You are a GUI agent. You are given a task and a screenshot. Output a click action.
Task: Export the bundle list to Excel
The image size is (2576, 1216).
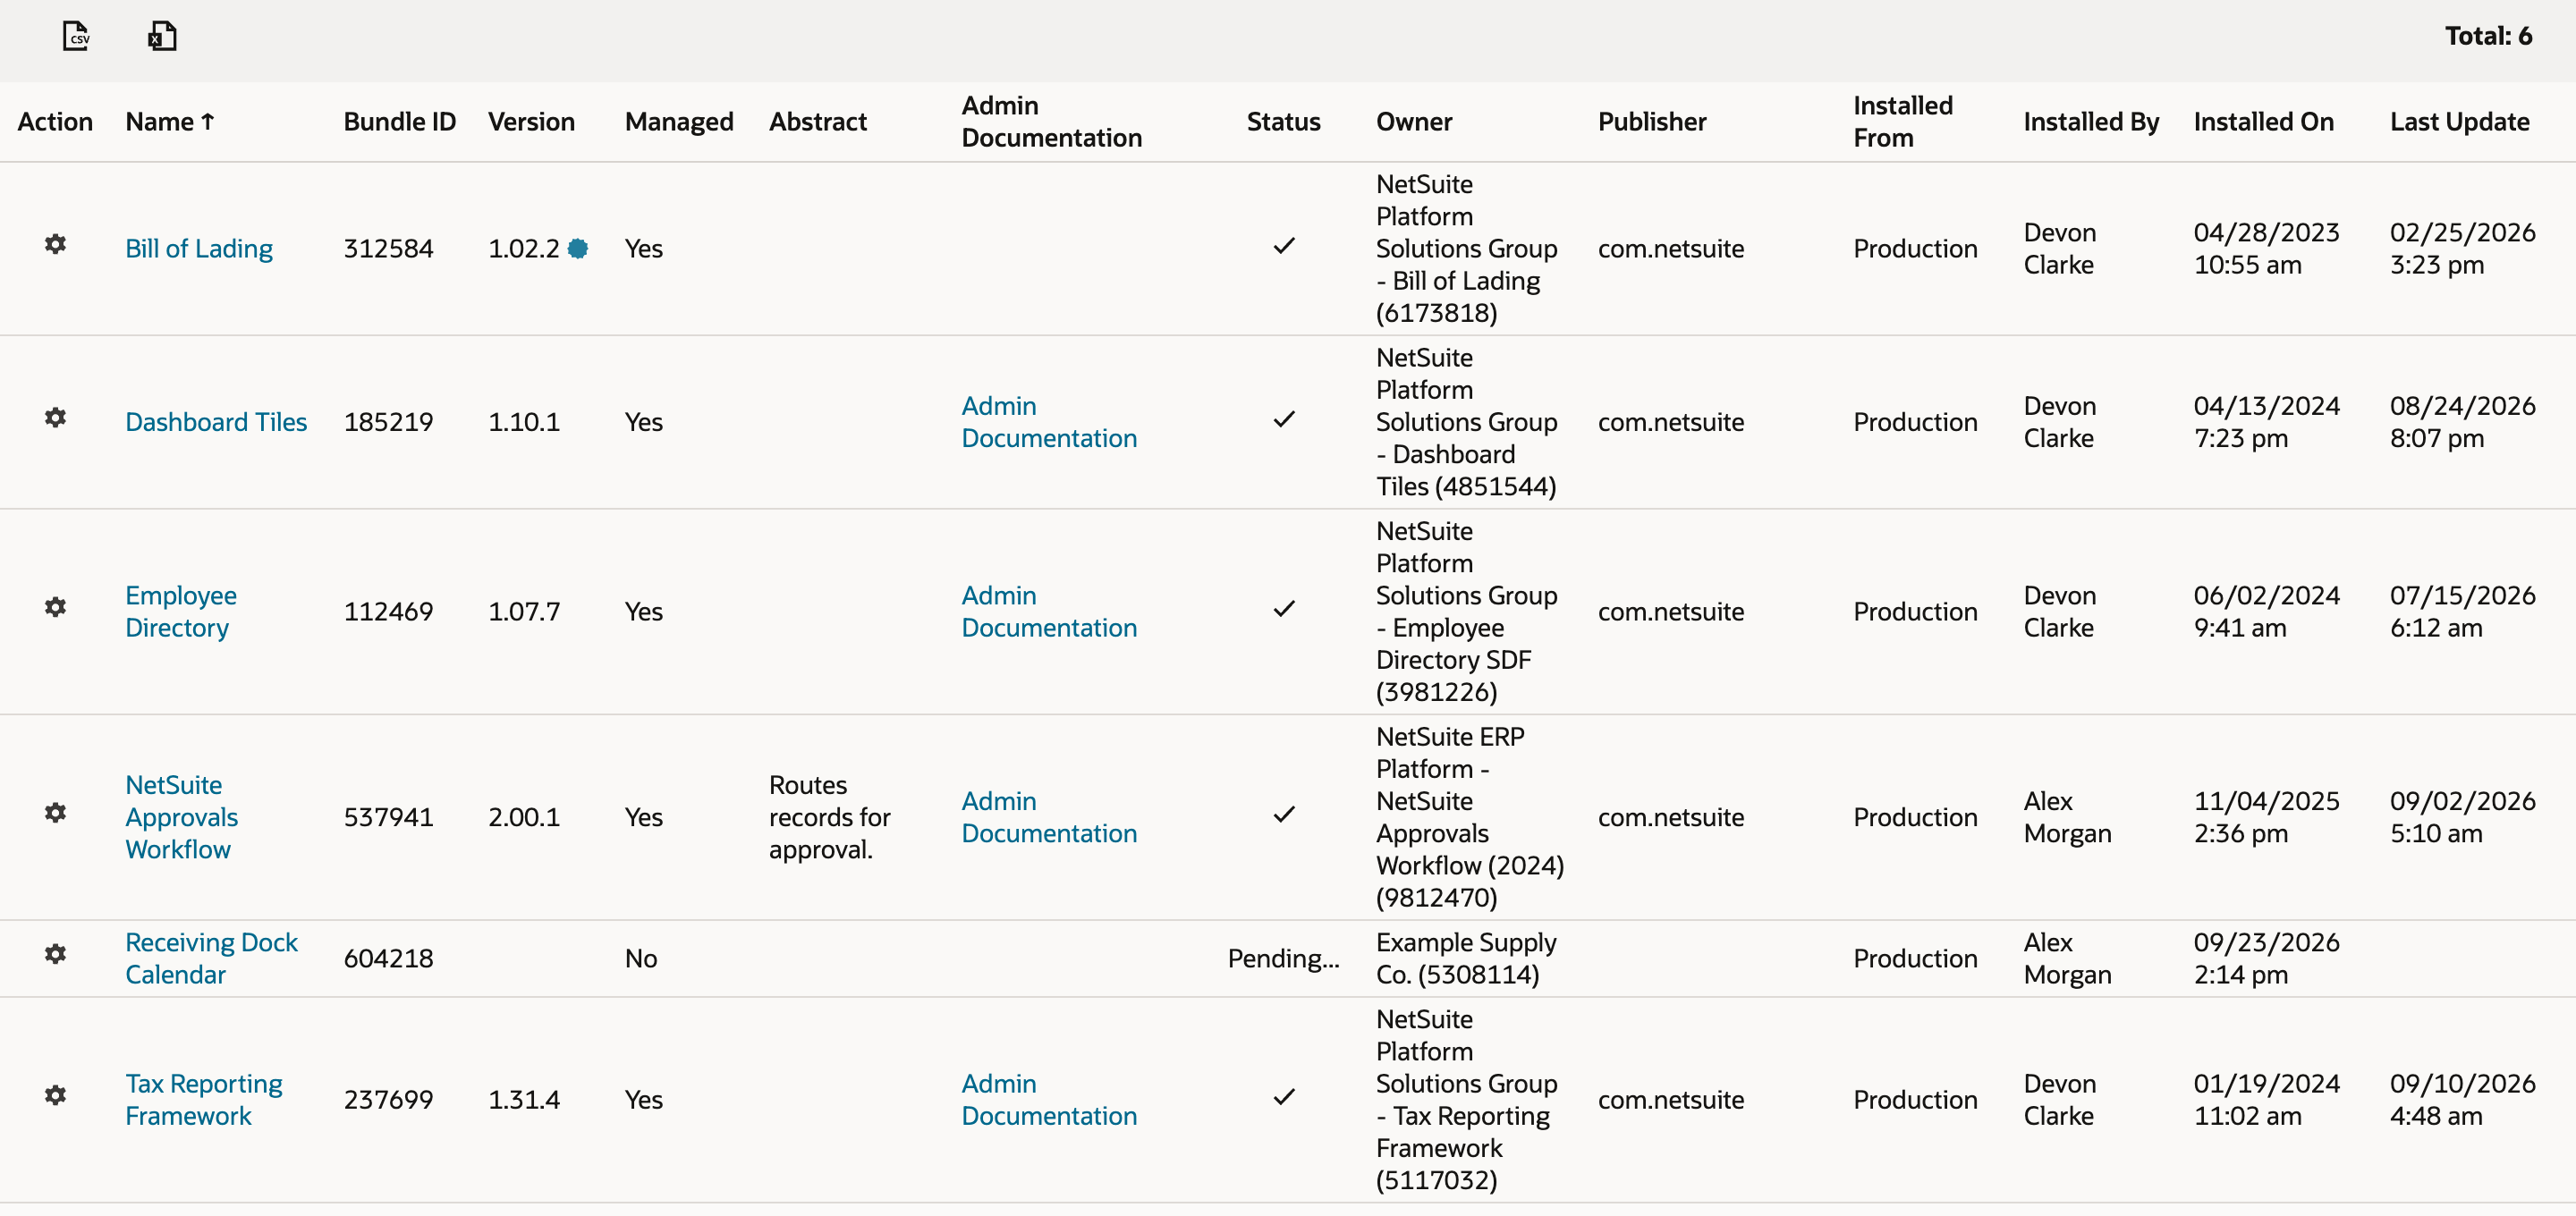pyautogui.click(x=162, y=36)
